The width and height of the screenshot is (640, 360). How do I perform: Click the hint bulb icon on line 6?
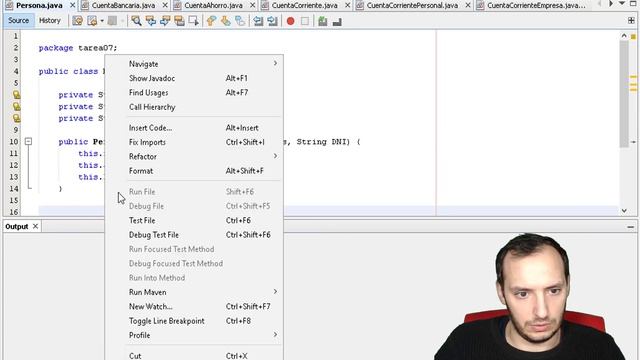click(16, 95)
